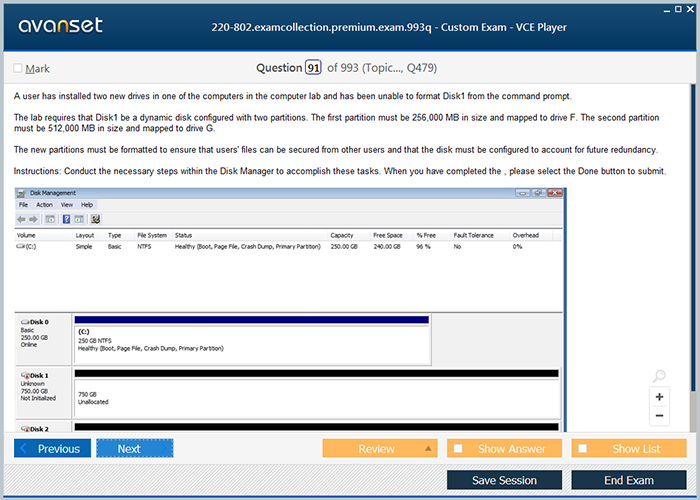The image size is (700, 500).
Task: Click the Healthy status cell for (C:)
Action: tap(248, 246)
